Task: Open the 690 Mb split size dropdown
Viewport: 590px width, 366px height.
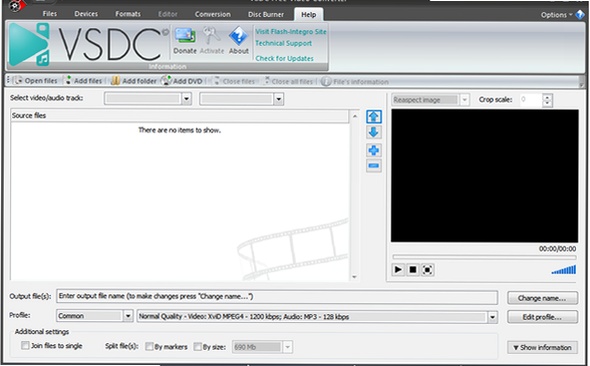Action: tap(287, 347)
